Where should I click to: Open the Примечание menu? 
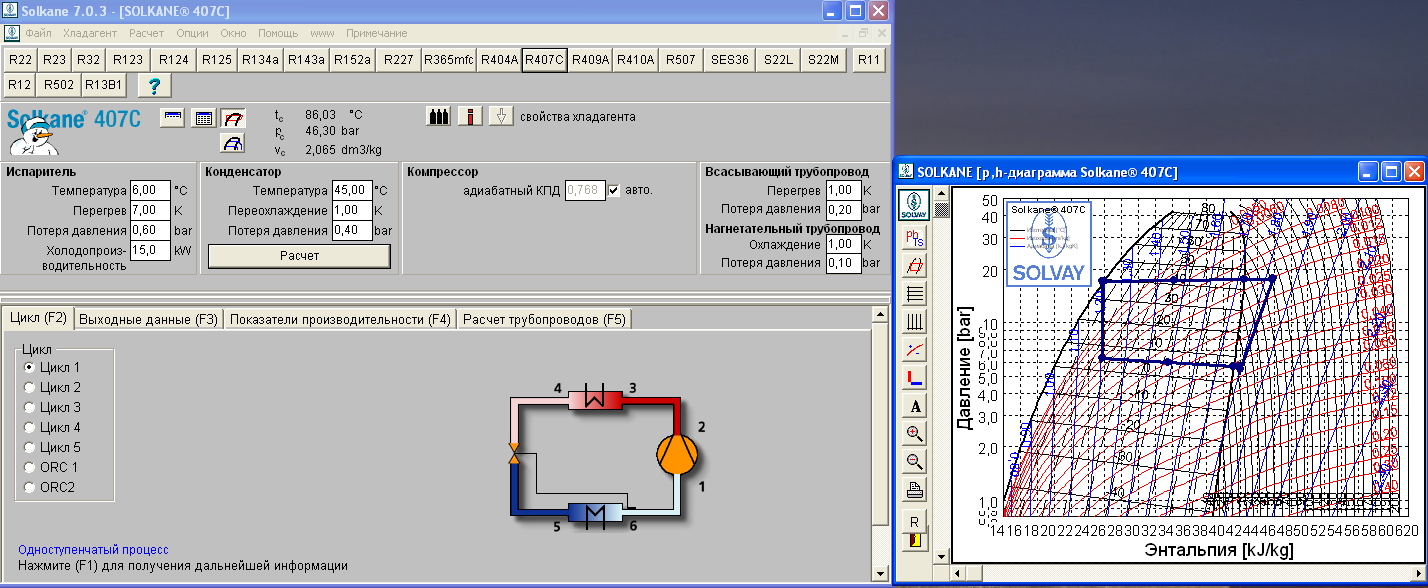click(x=377, y=33)
